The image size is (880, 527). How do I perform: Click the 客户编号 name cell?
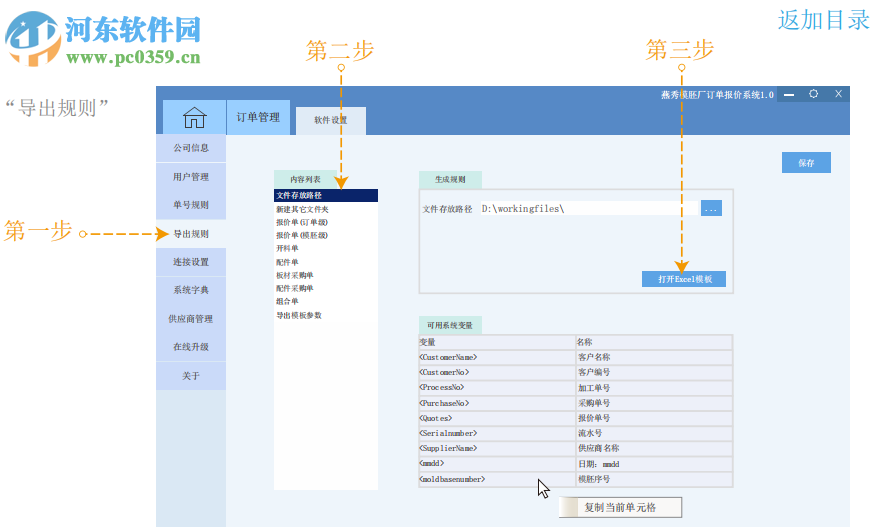654,373
